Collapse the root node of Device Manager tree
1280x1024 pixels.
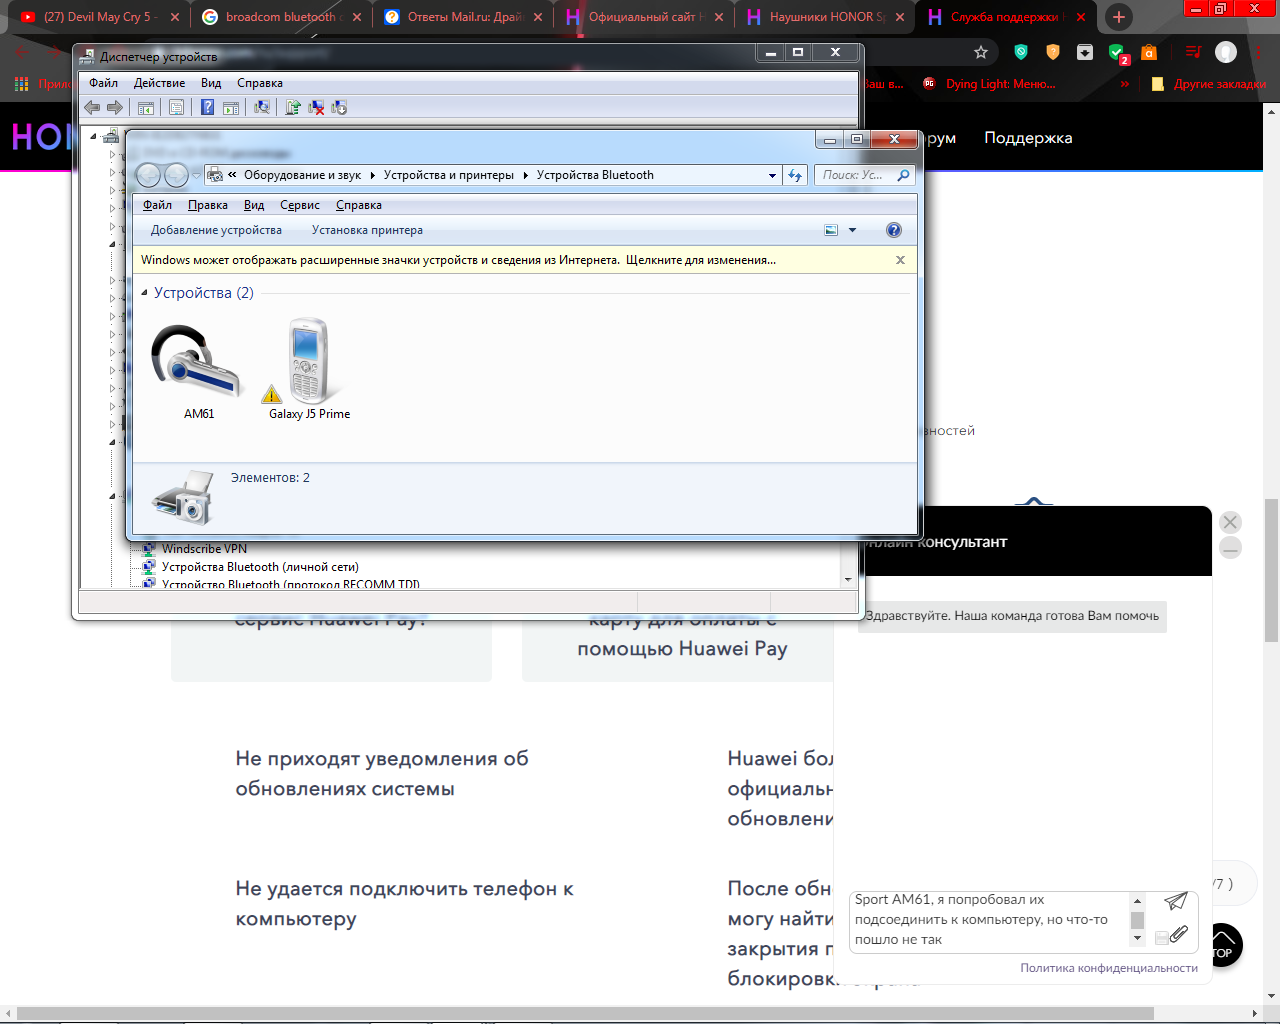click(94, 136)
